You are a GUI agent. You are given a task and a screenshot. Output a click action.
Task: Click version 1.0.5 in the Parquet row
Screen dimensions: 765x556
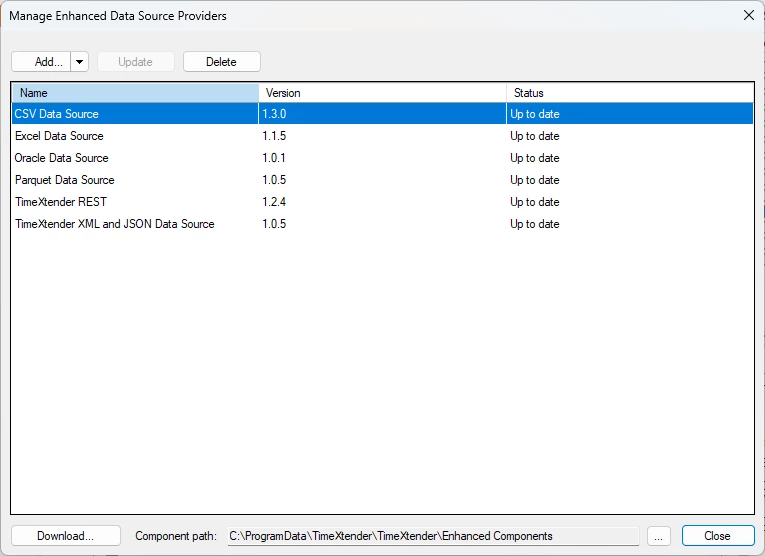pyautogui.click(x=274, y=179)
